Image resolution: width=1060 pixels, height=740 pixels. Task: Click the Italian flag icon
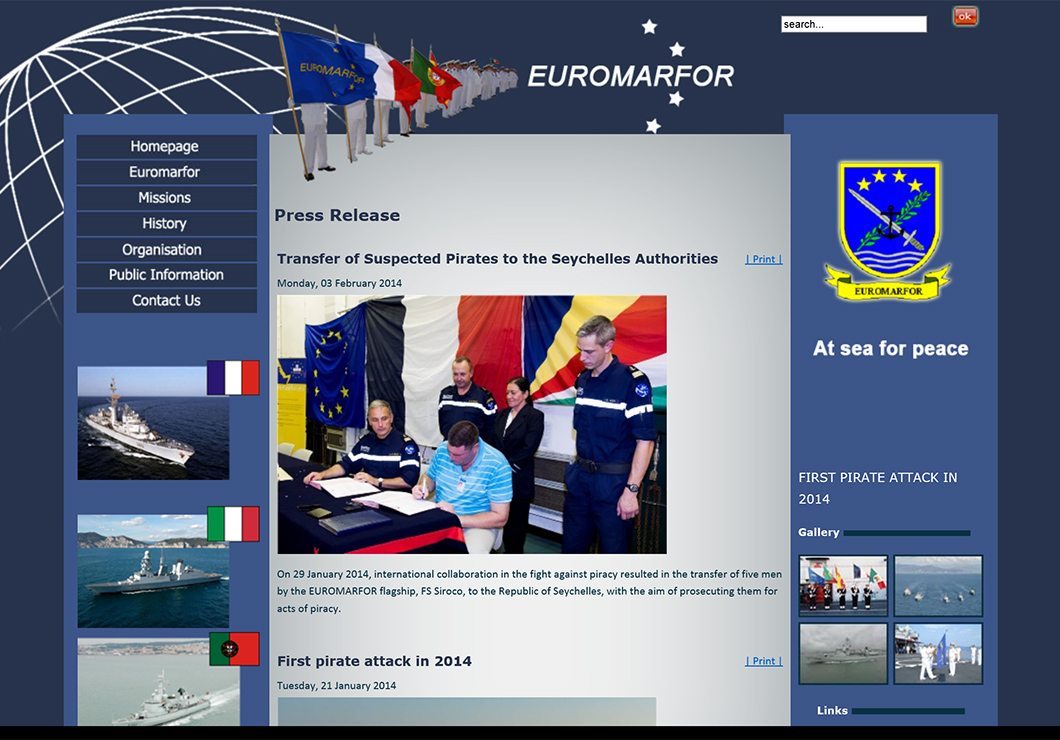pyautogui.click(x=233, y=524)
